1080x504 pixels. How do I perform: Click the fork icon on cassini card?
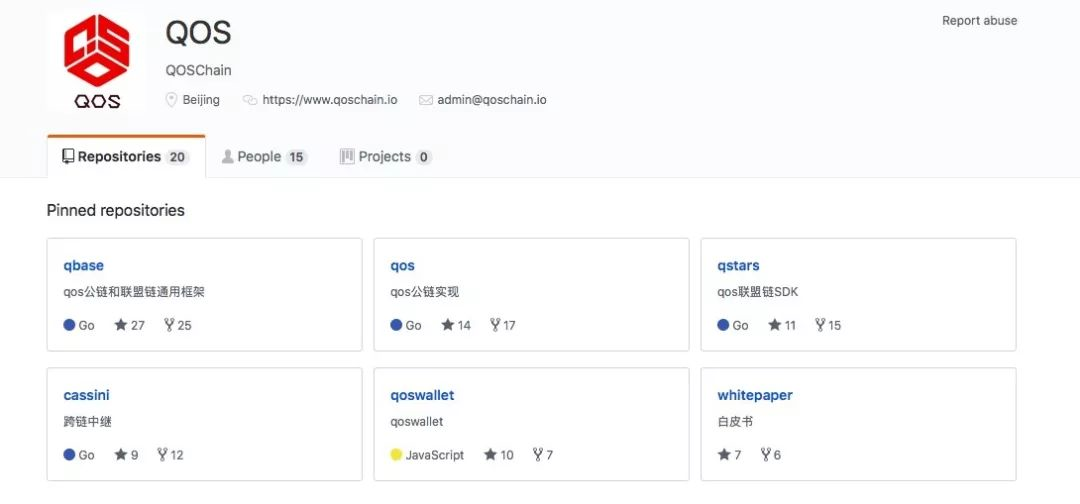pos(163,454)
